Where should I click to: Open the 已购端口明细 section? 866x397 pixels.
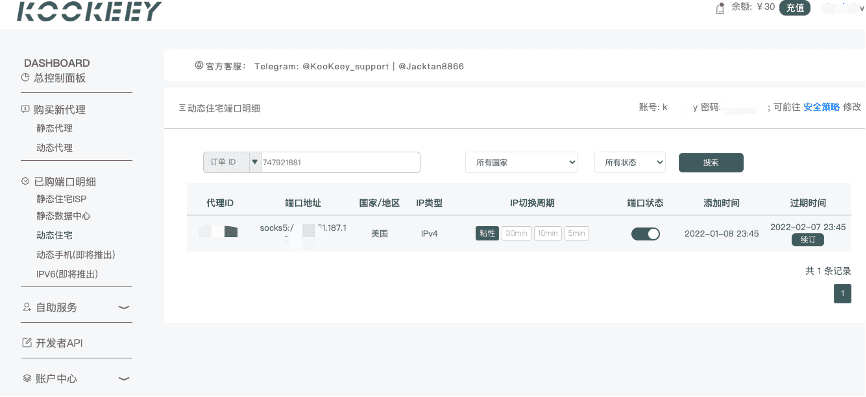[x=65, y=181]
